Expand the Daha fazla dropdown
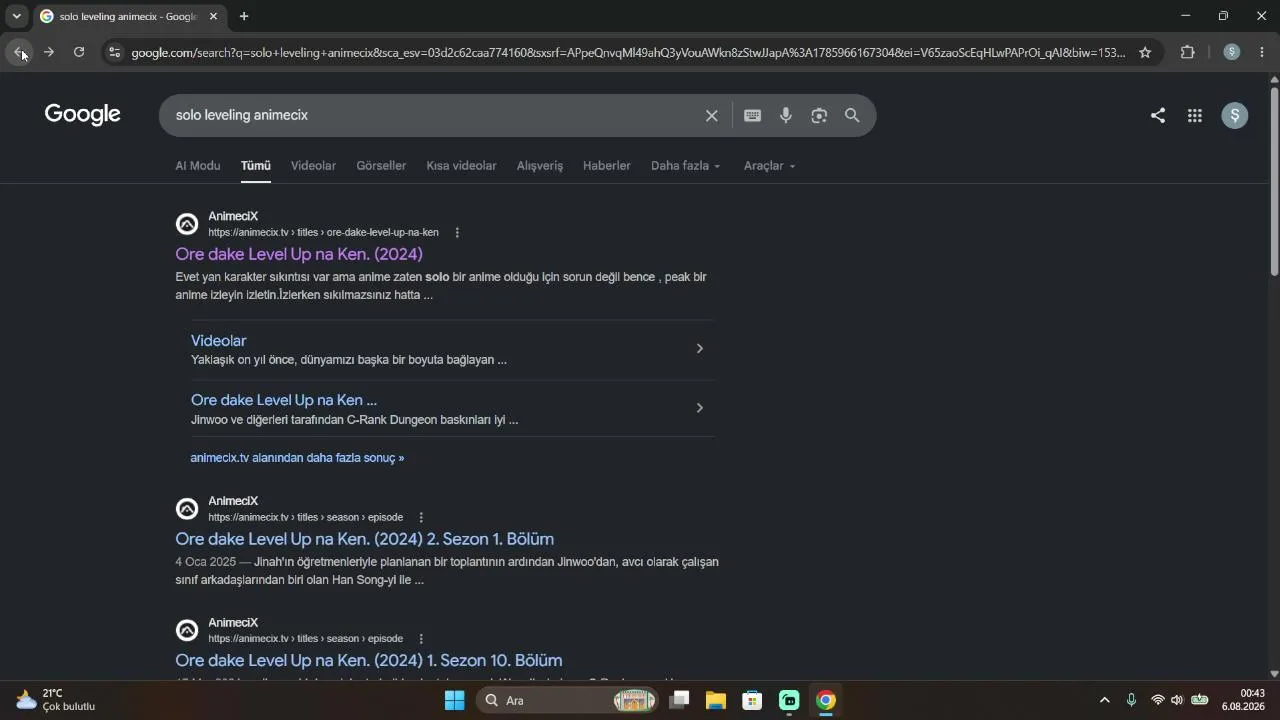 click(x=686, y=166)
